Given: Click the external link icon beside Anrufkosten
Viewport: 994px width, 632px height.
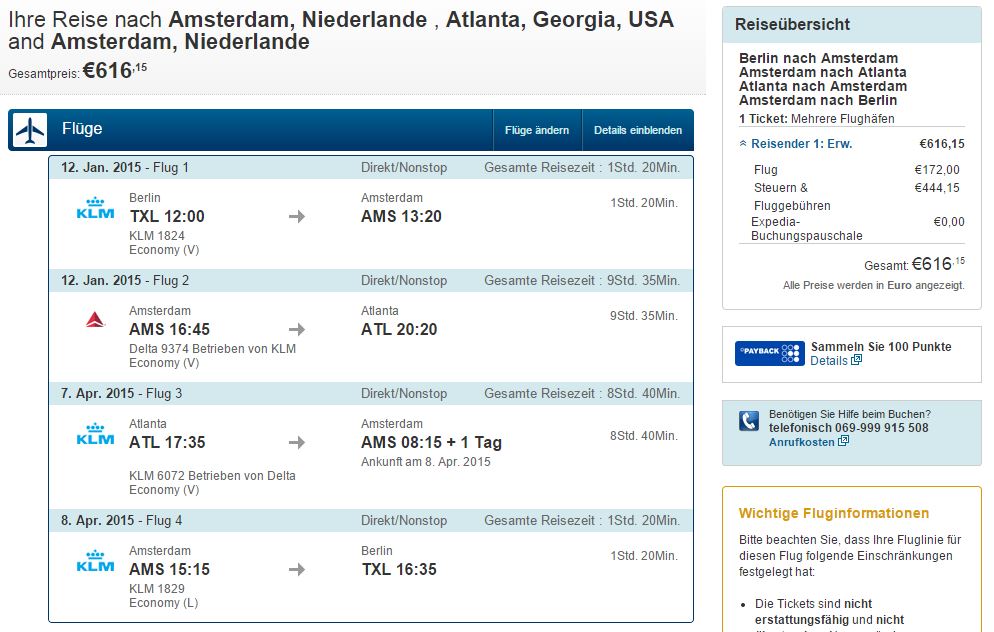Looking at the screenshot, I should (843, 441).
